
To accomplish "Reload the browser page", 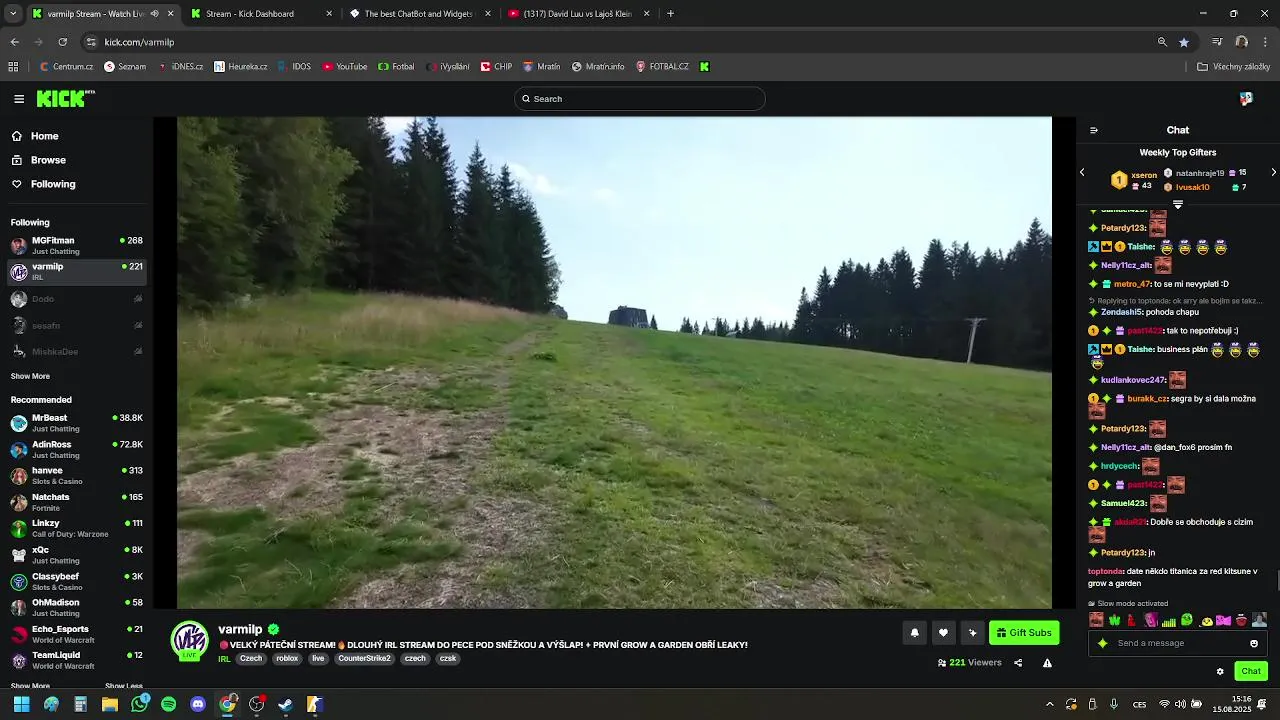I will pos(62,42).
